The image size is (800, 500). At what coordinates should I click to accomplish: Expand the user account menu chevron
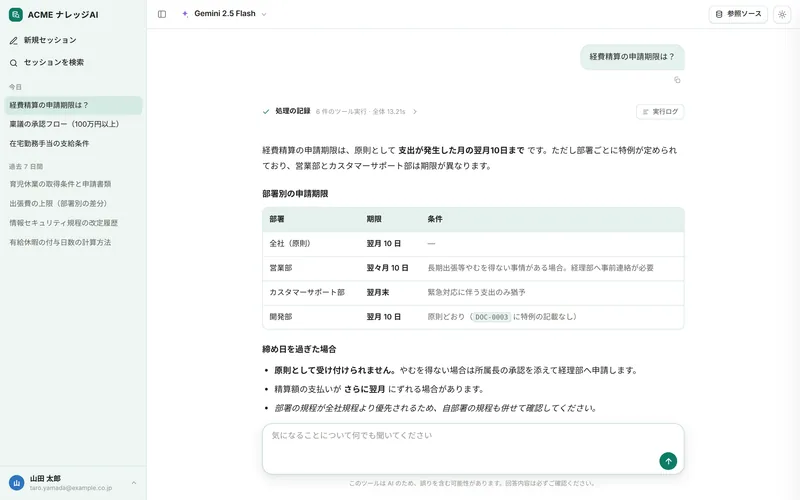click(134, 482)
